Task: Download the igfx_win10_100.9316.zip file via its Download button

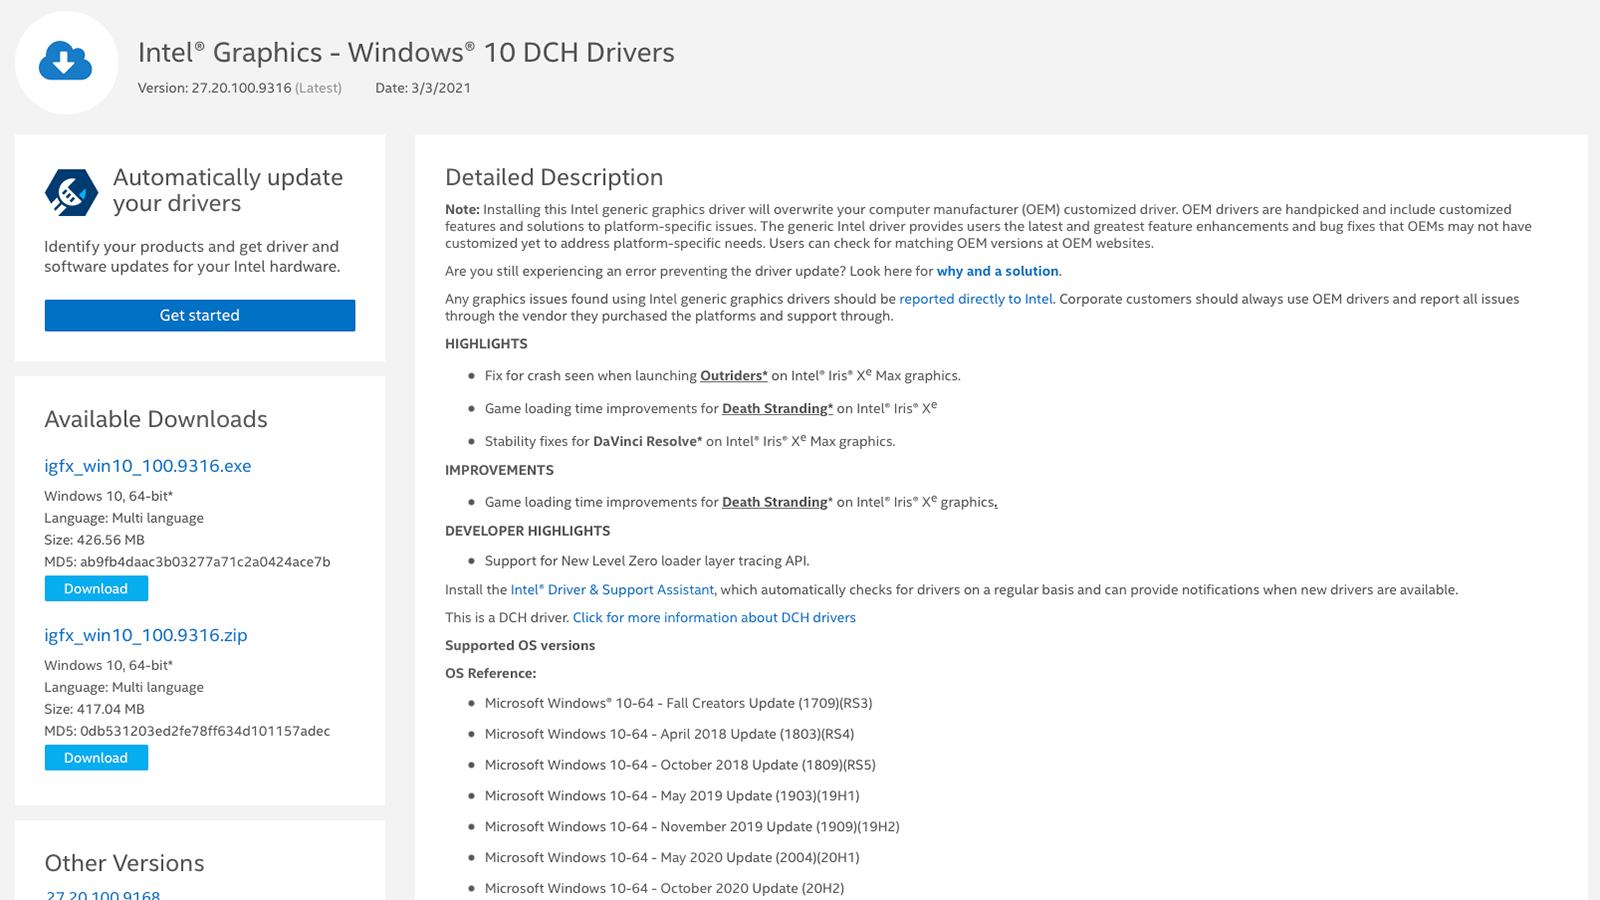Action: pos(96,757)
